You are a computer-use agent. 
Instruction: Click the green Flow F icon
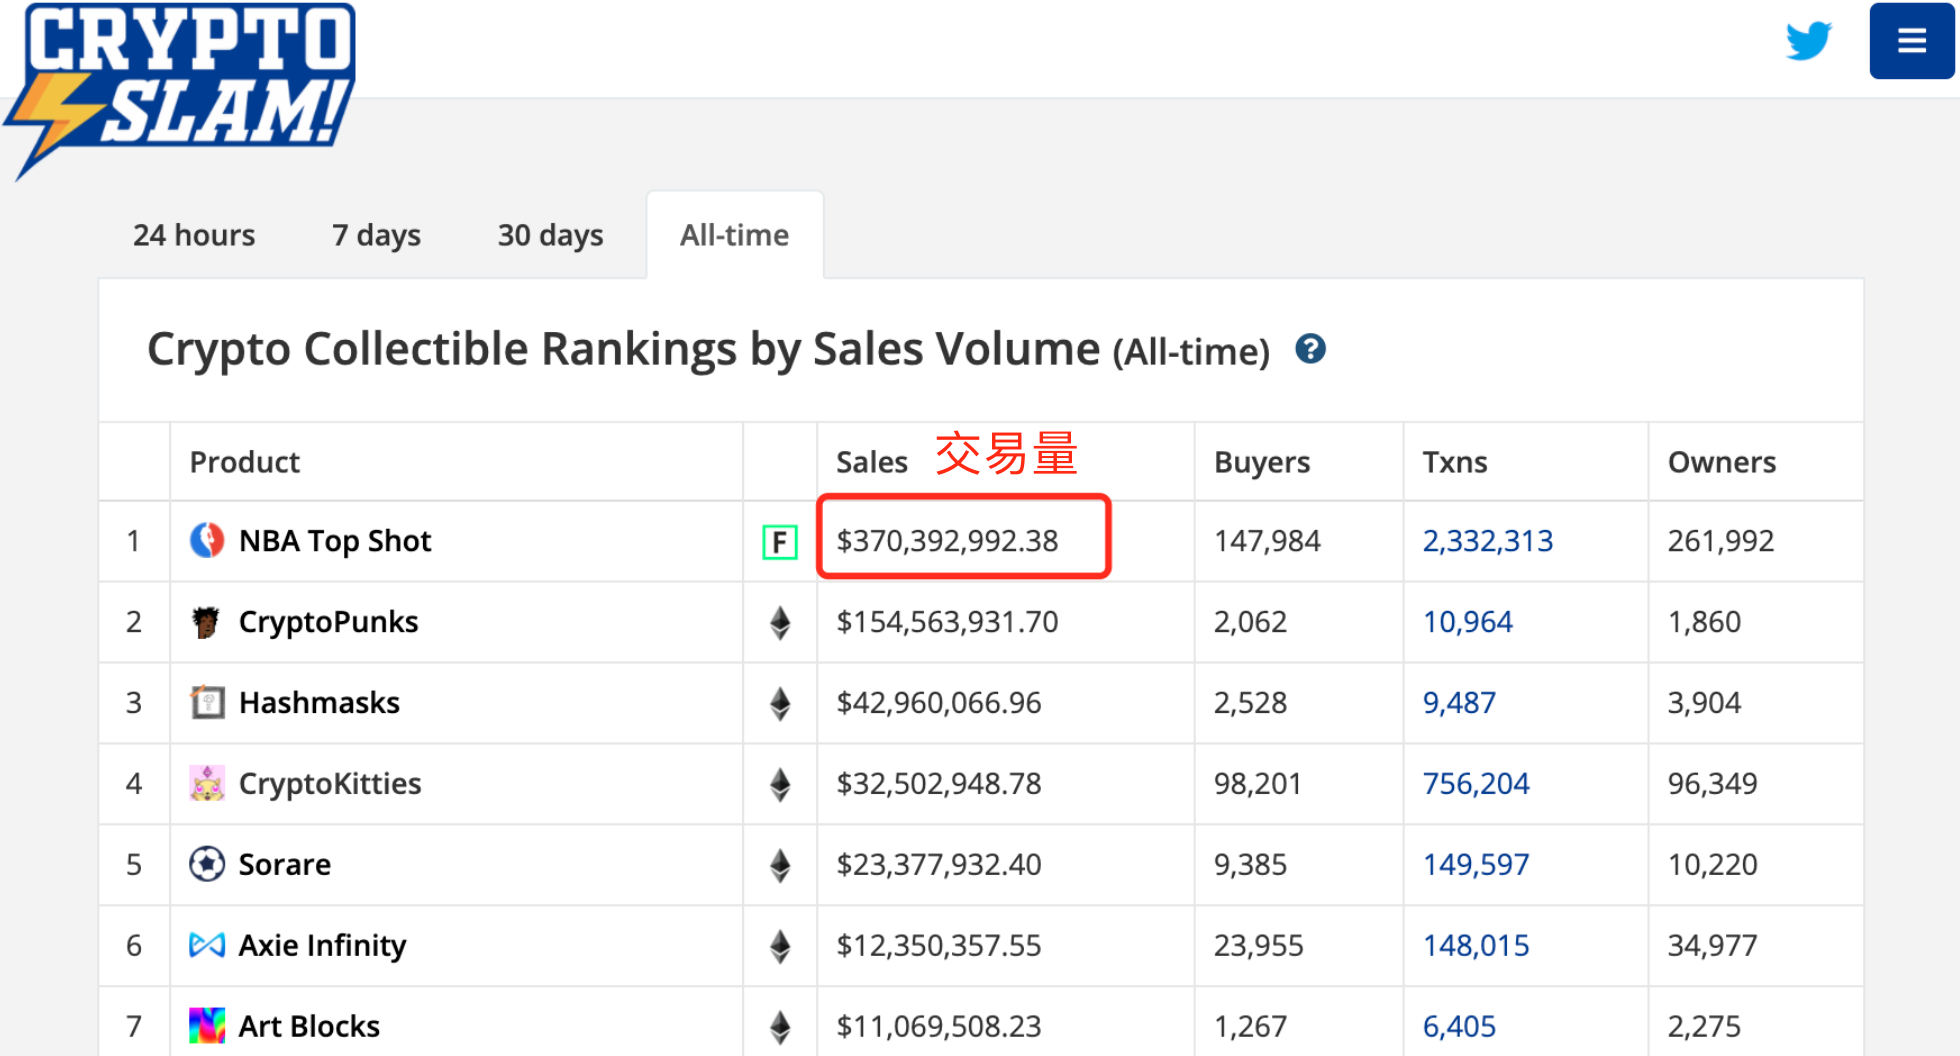pos(779,542)
